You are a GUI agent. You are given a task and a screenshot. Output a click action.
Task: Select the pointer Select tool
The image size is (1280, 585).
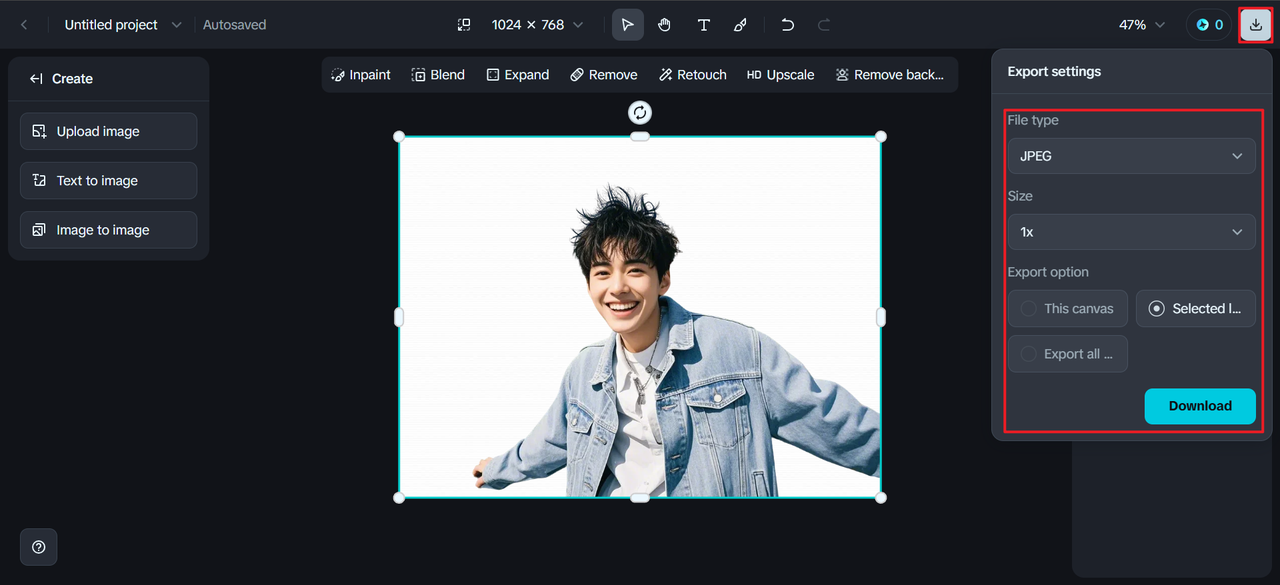coord(627,25)
